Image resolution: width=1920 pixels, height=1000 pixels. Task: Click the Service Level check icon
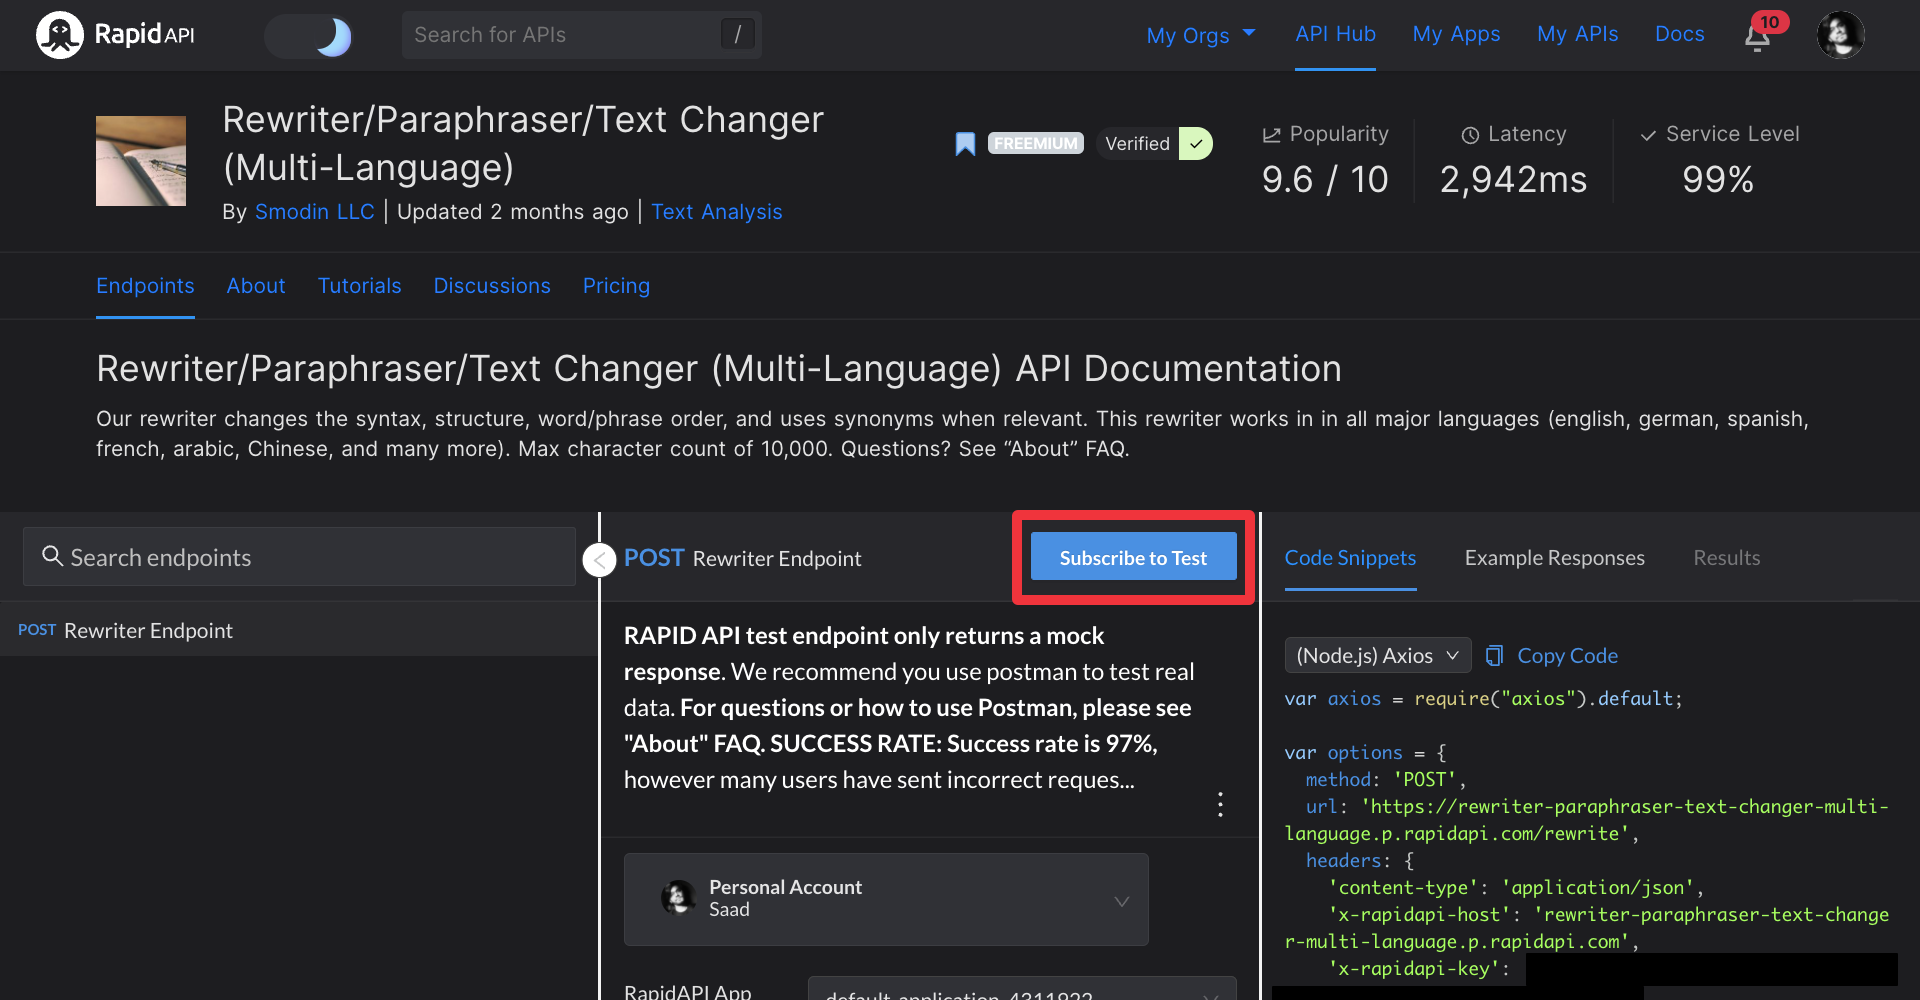click(x=1648, y=135)
